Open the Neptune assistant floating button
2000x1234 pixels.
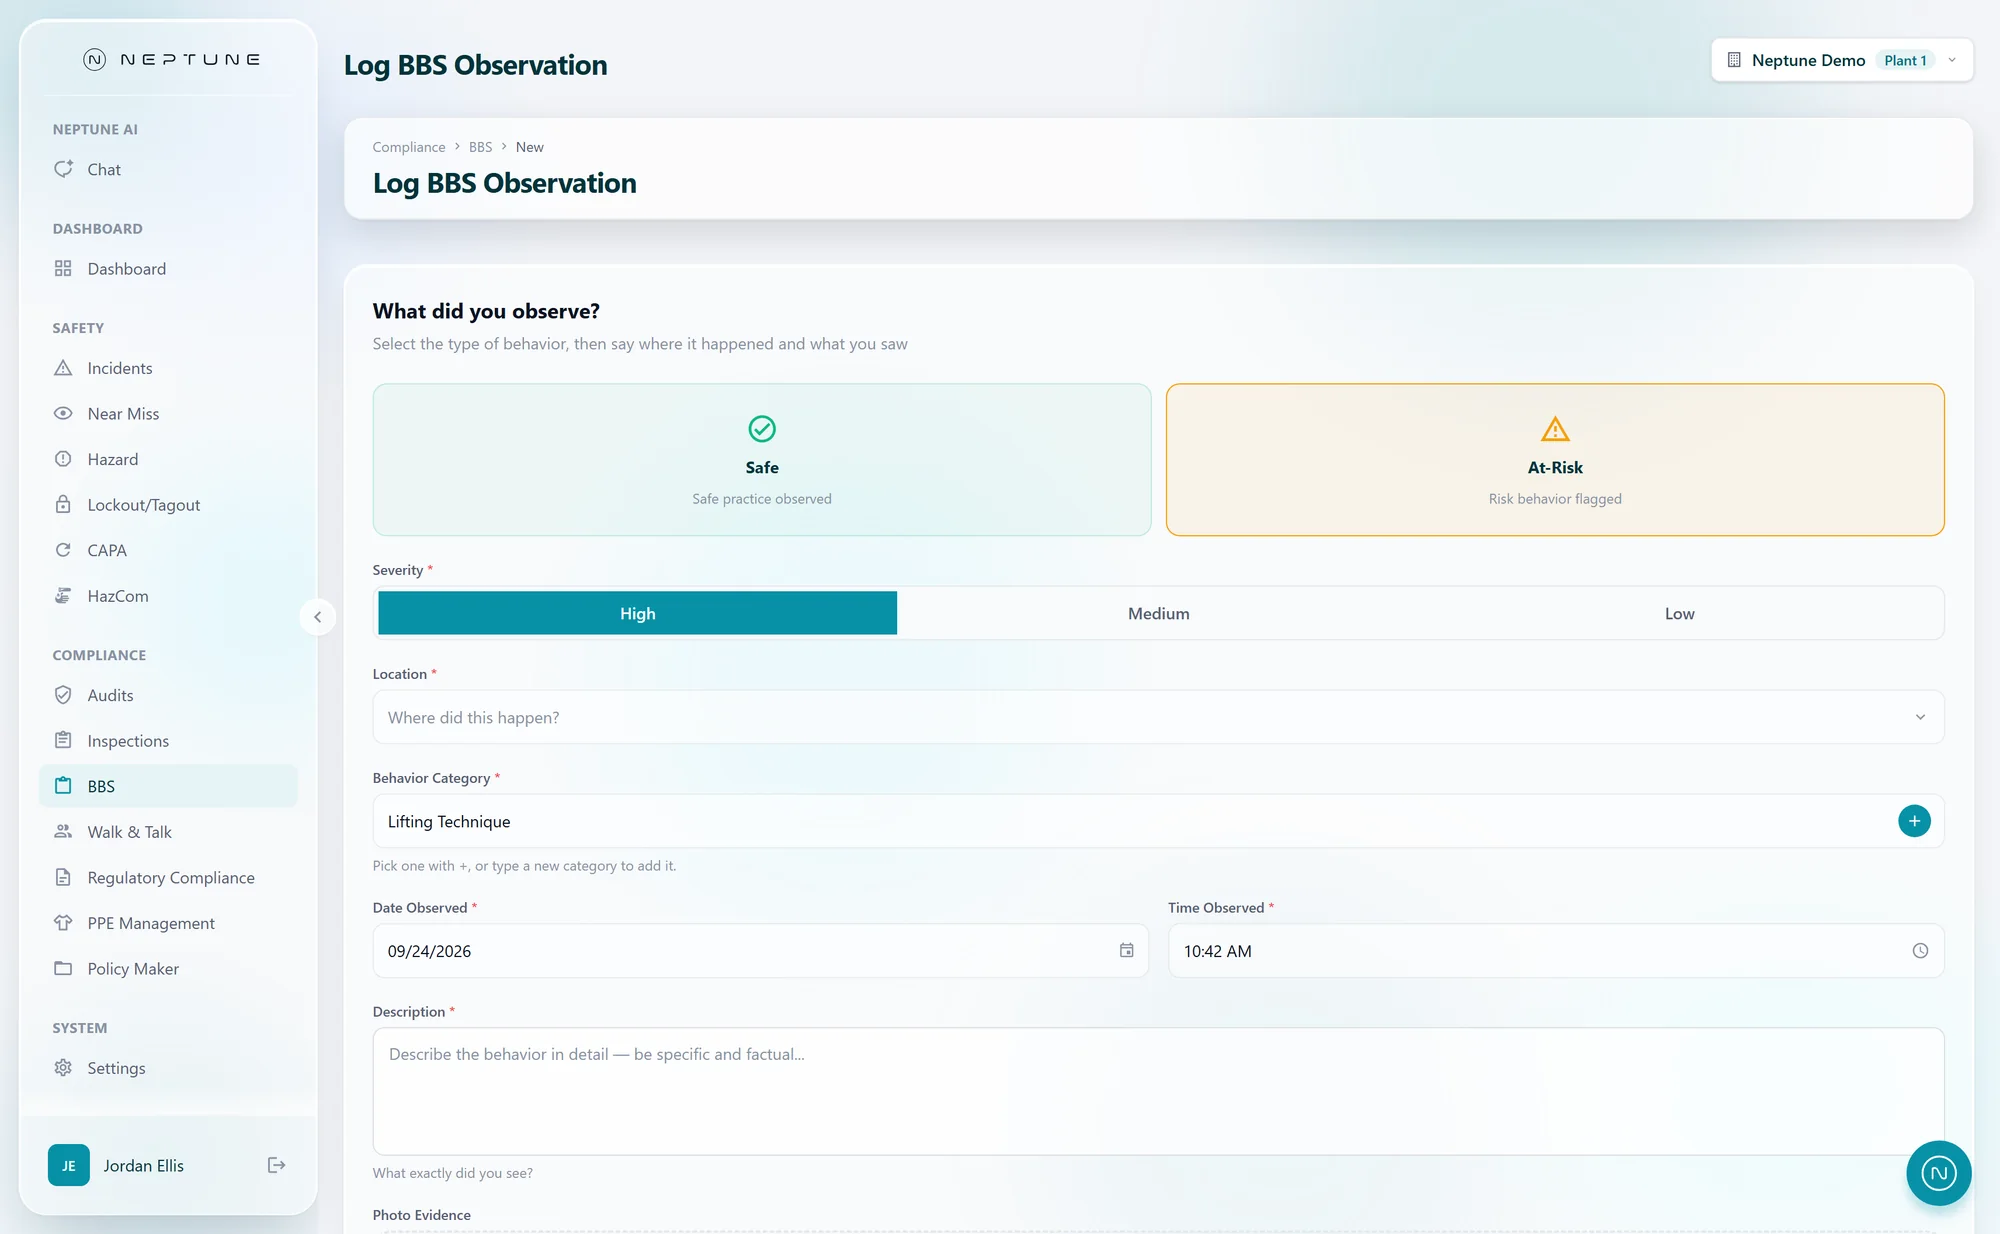pos(1938,1173)
